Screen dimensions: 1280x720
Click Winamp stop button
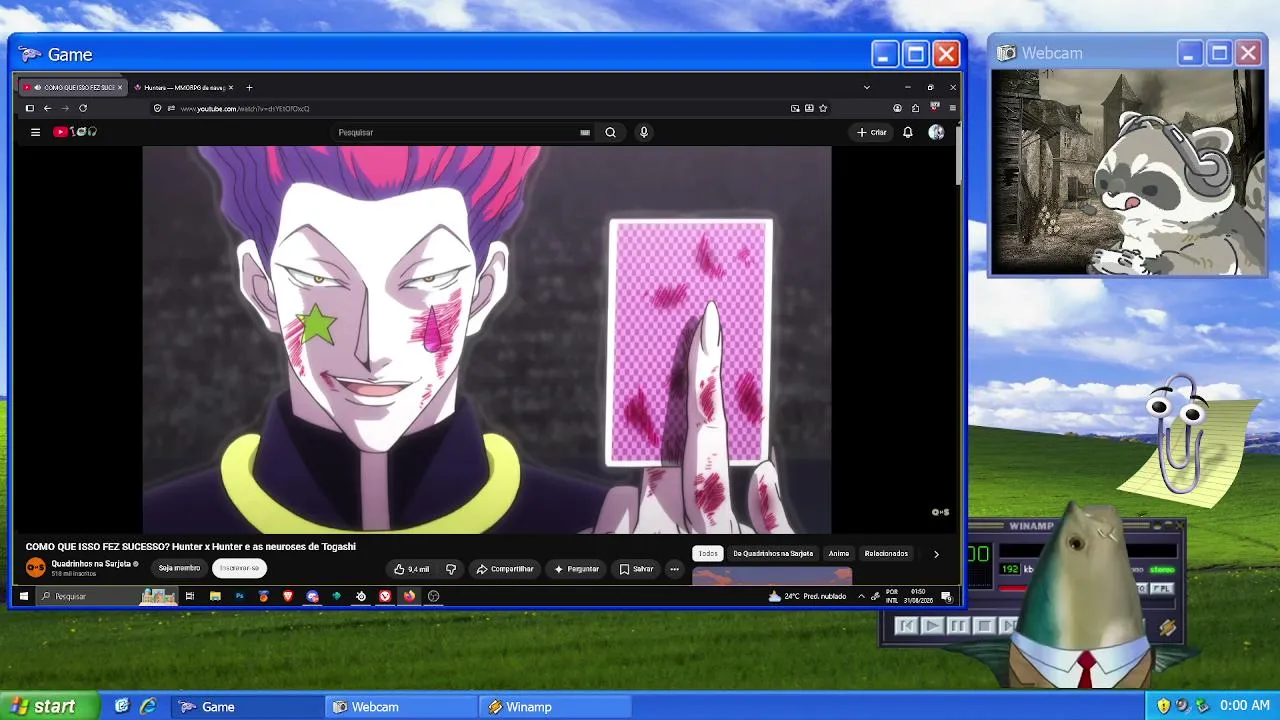click(984, 626)
